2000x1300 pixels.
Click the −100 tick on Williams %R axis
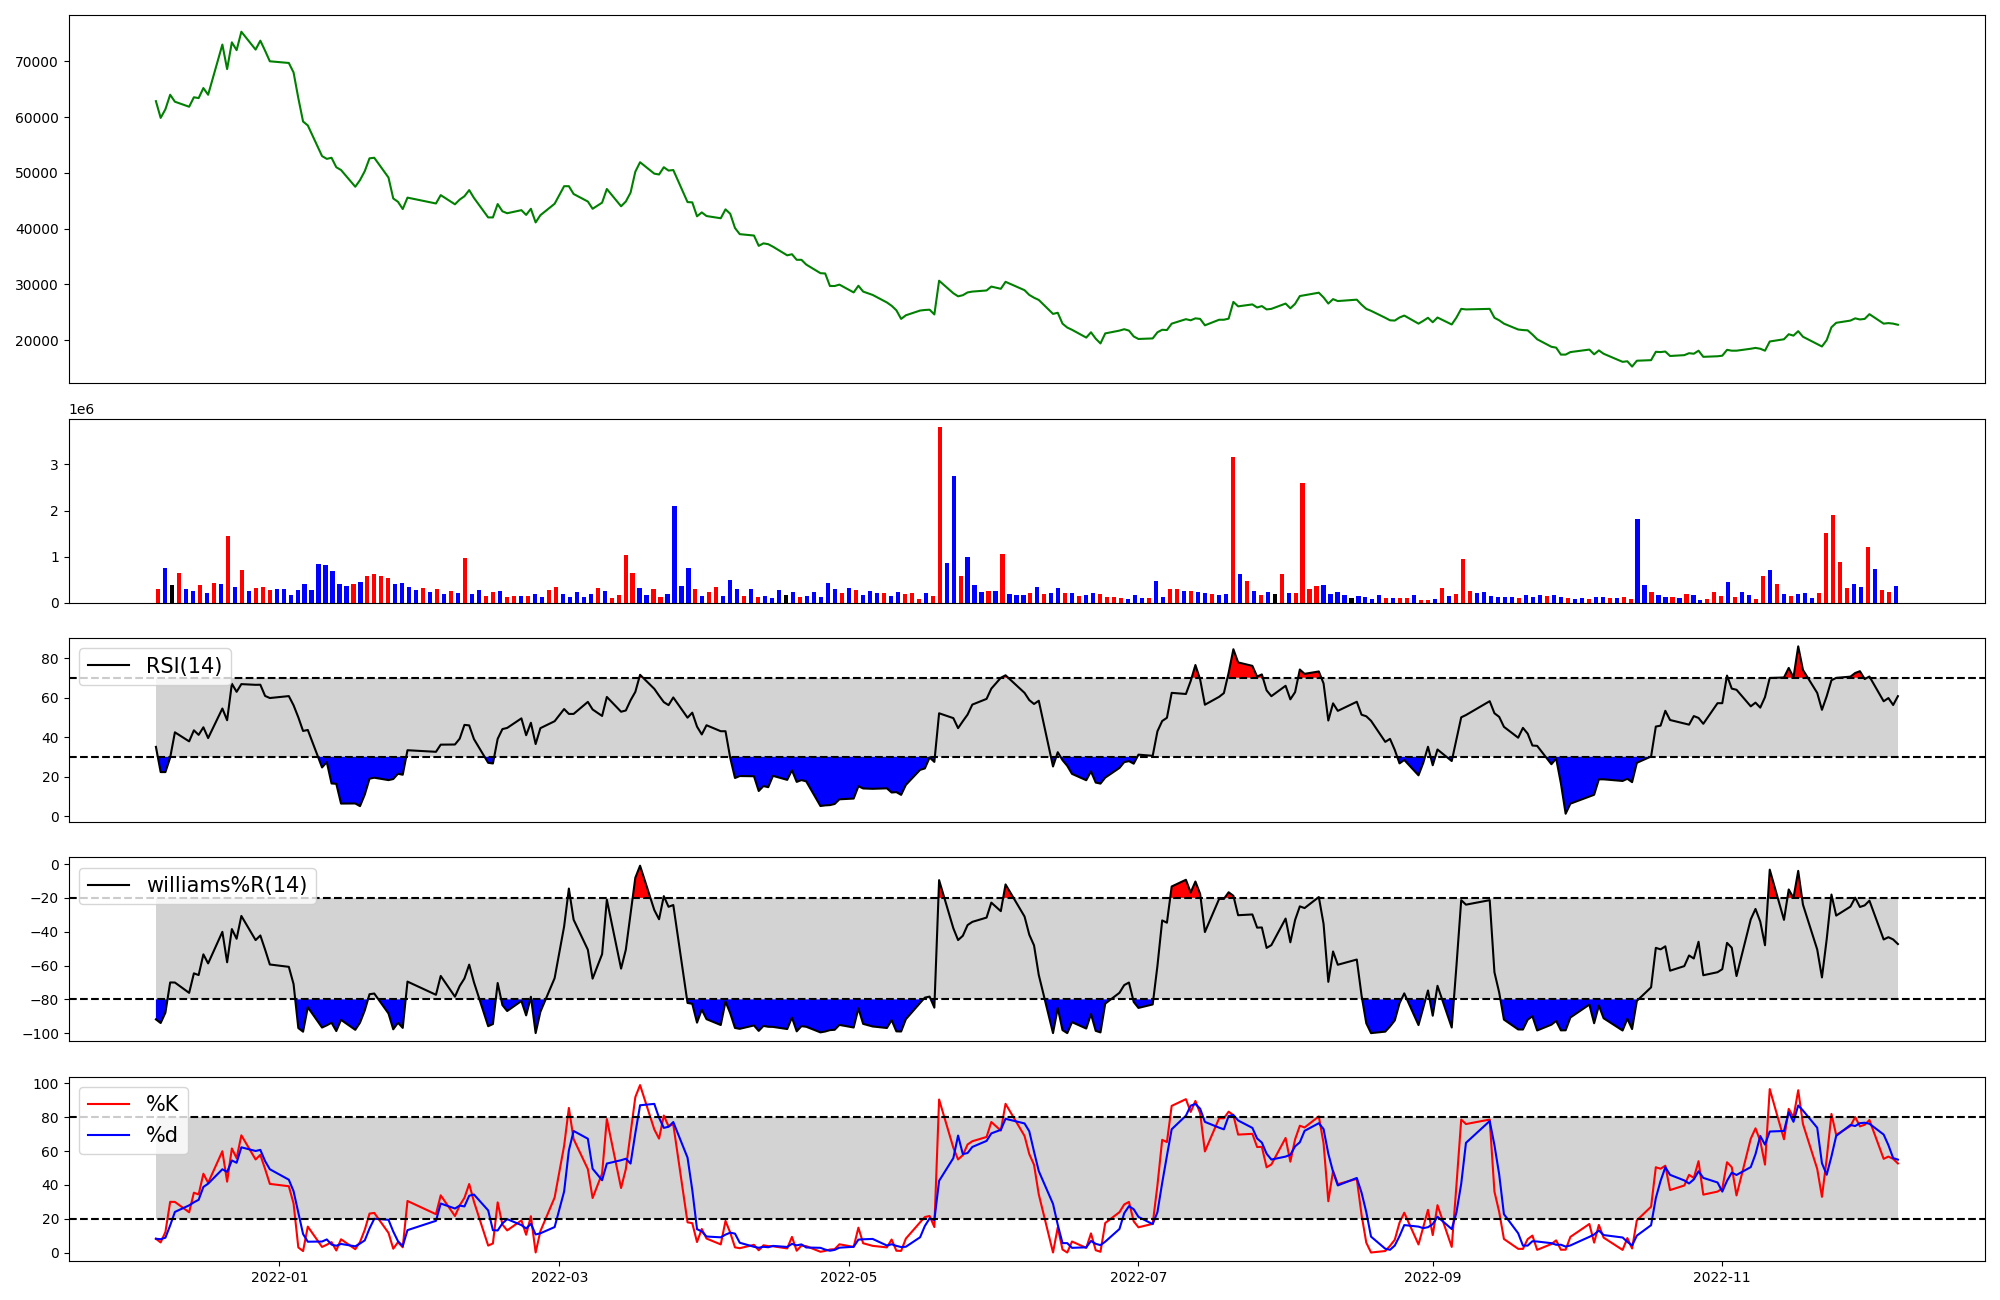41,1034
